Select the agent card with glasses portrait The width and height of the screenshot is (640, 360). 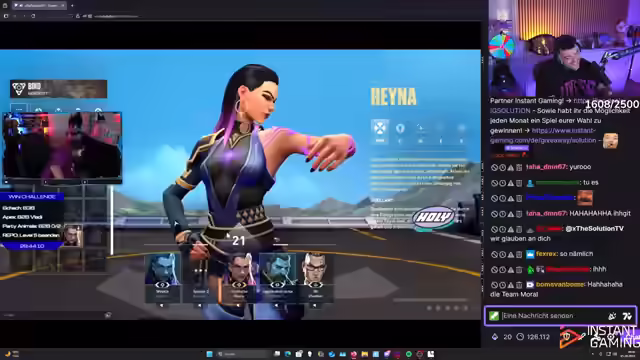click(x=315, y=277)
